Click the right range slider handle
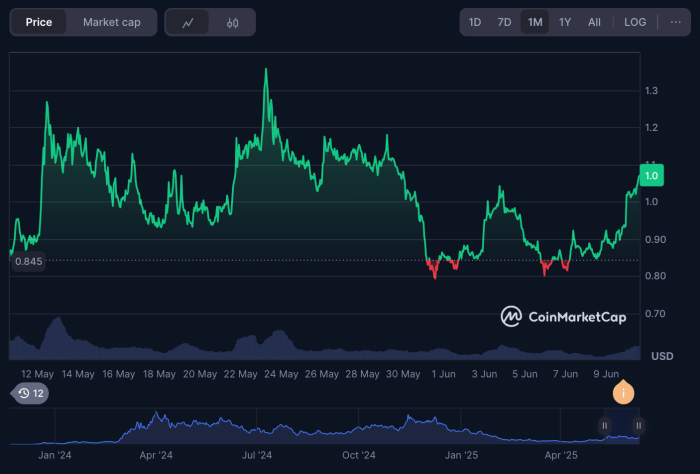 coord(638,426)
